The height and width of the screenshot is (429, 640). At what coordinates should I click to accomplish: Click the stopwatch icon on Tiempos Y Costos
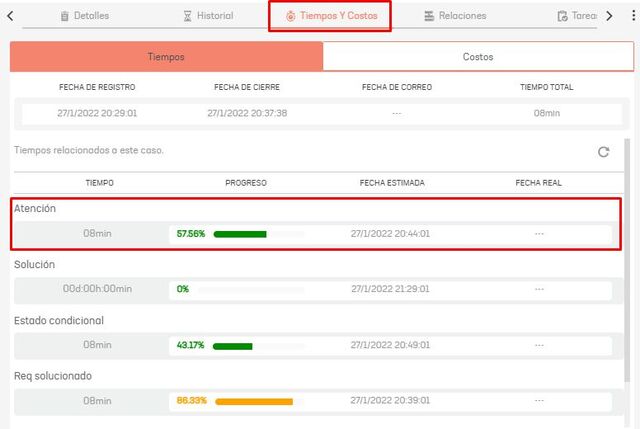(x=290, y=16)
